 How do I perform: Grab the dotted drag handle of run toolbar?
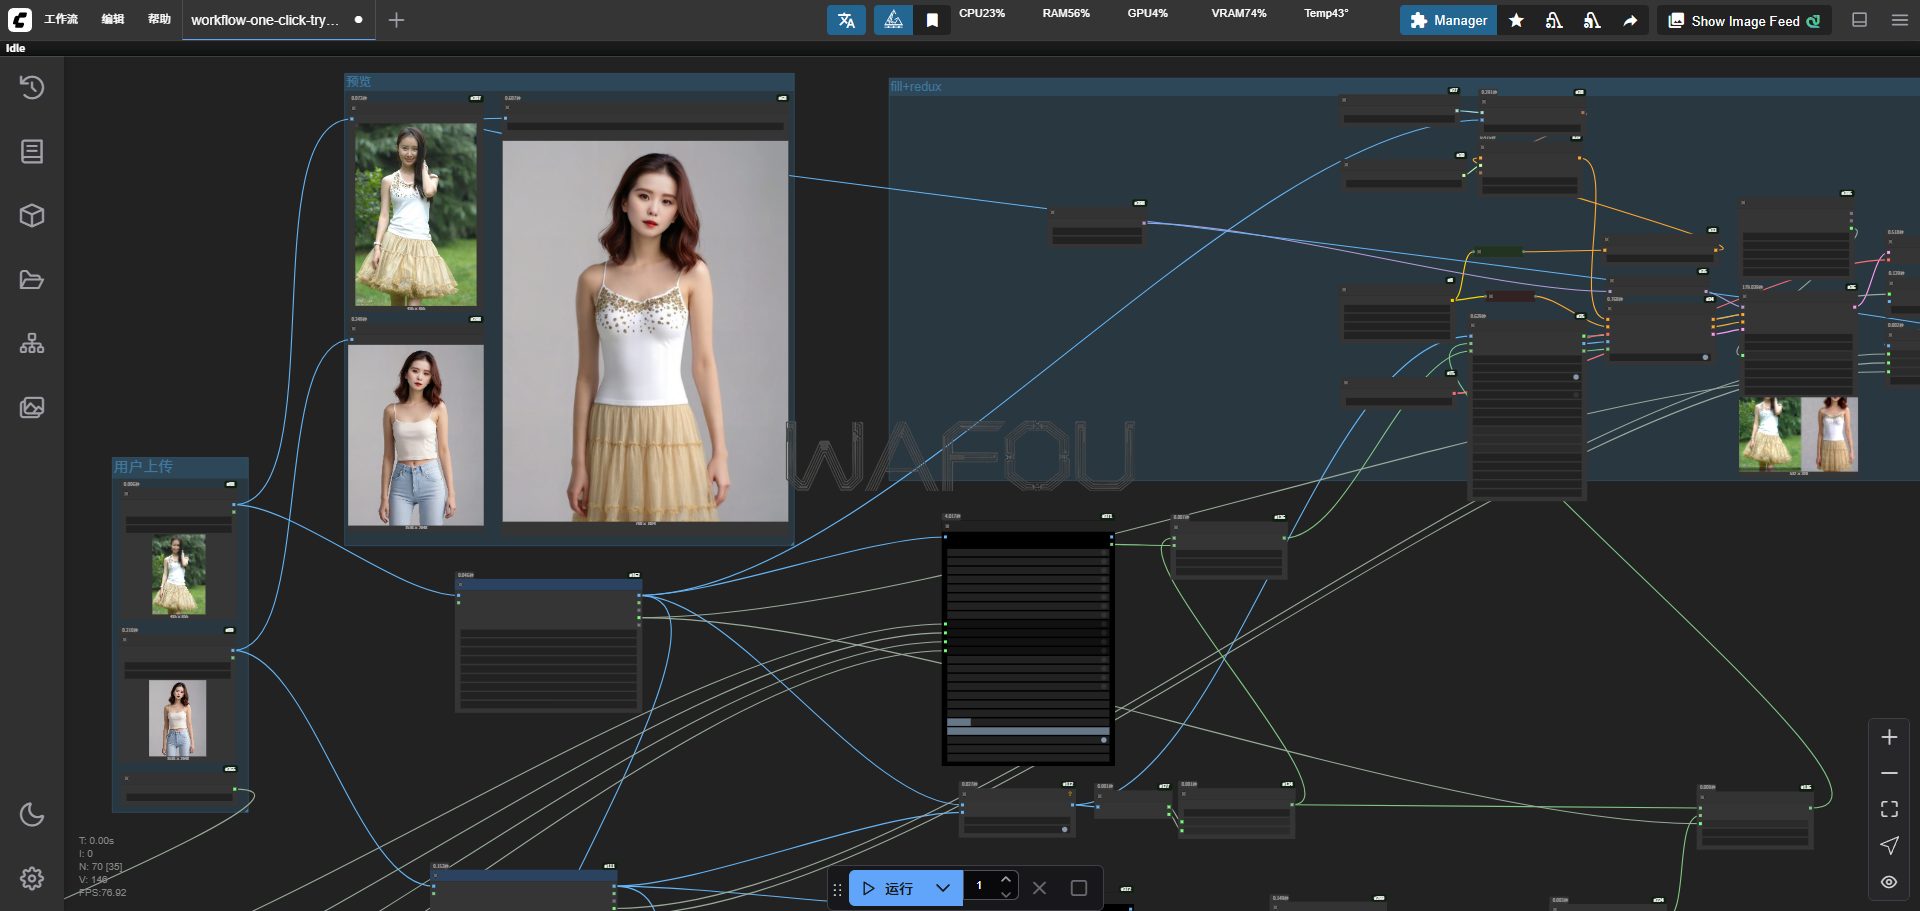click(837, 889)
